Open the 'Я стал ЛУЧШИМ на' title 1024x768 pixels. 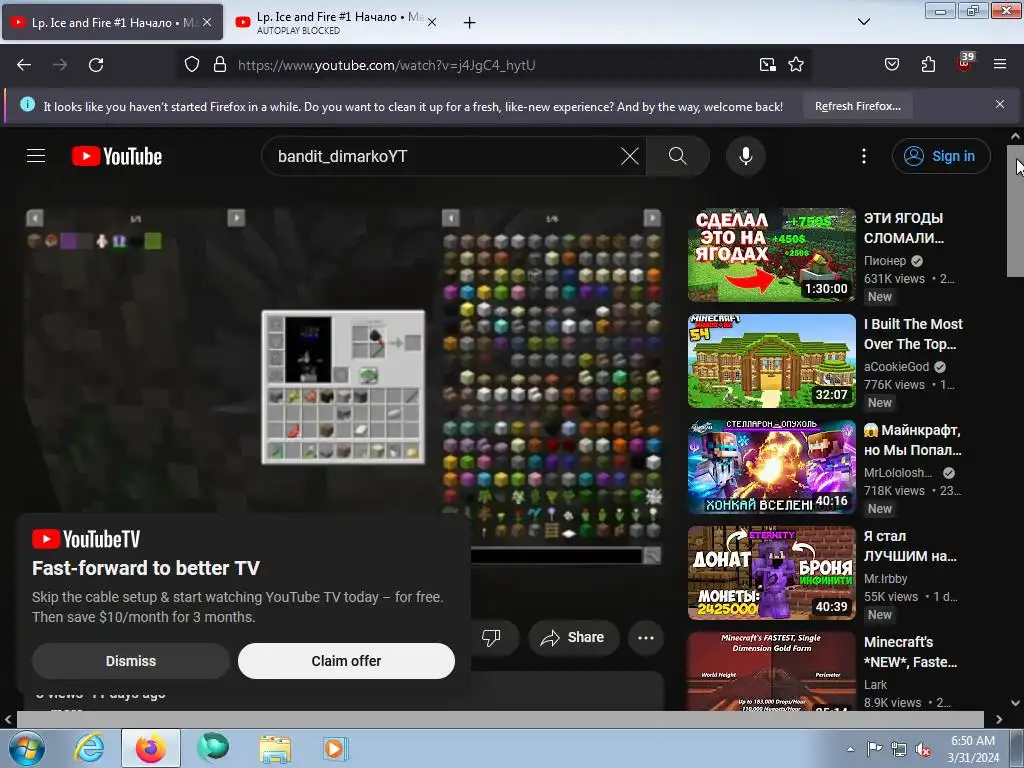coord(910,546)
